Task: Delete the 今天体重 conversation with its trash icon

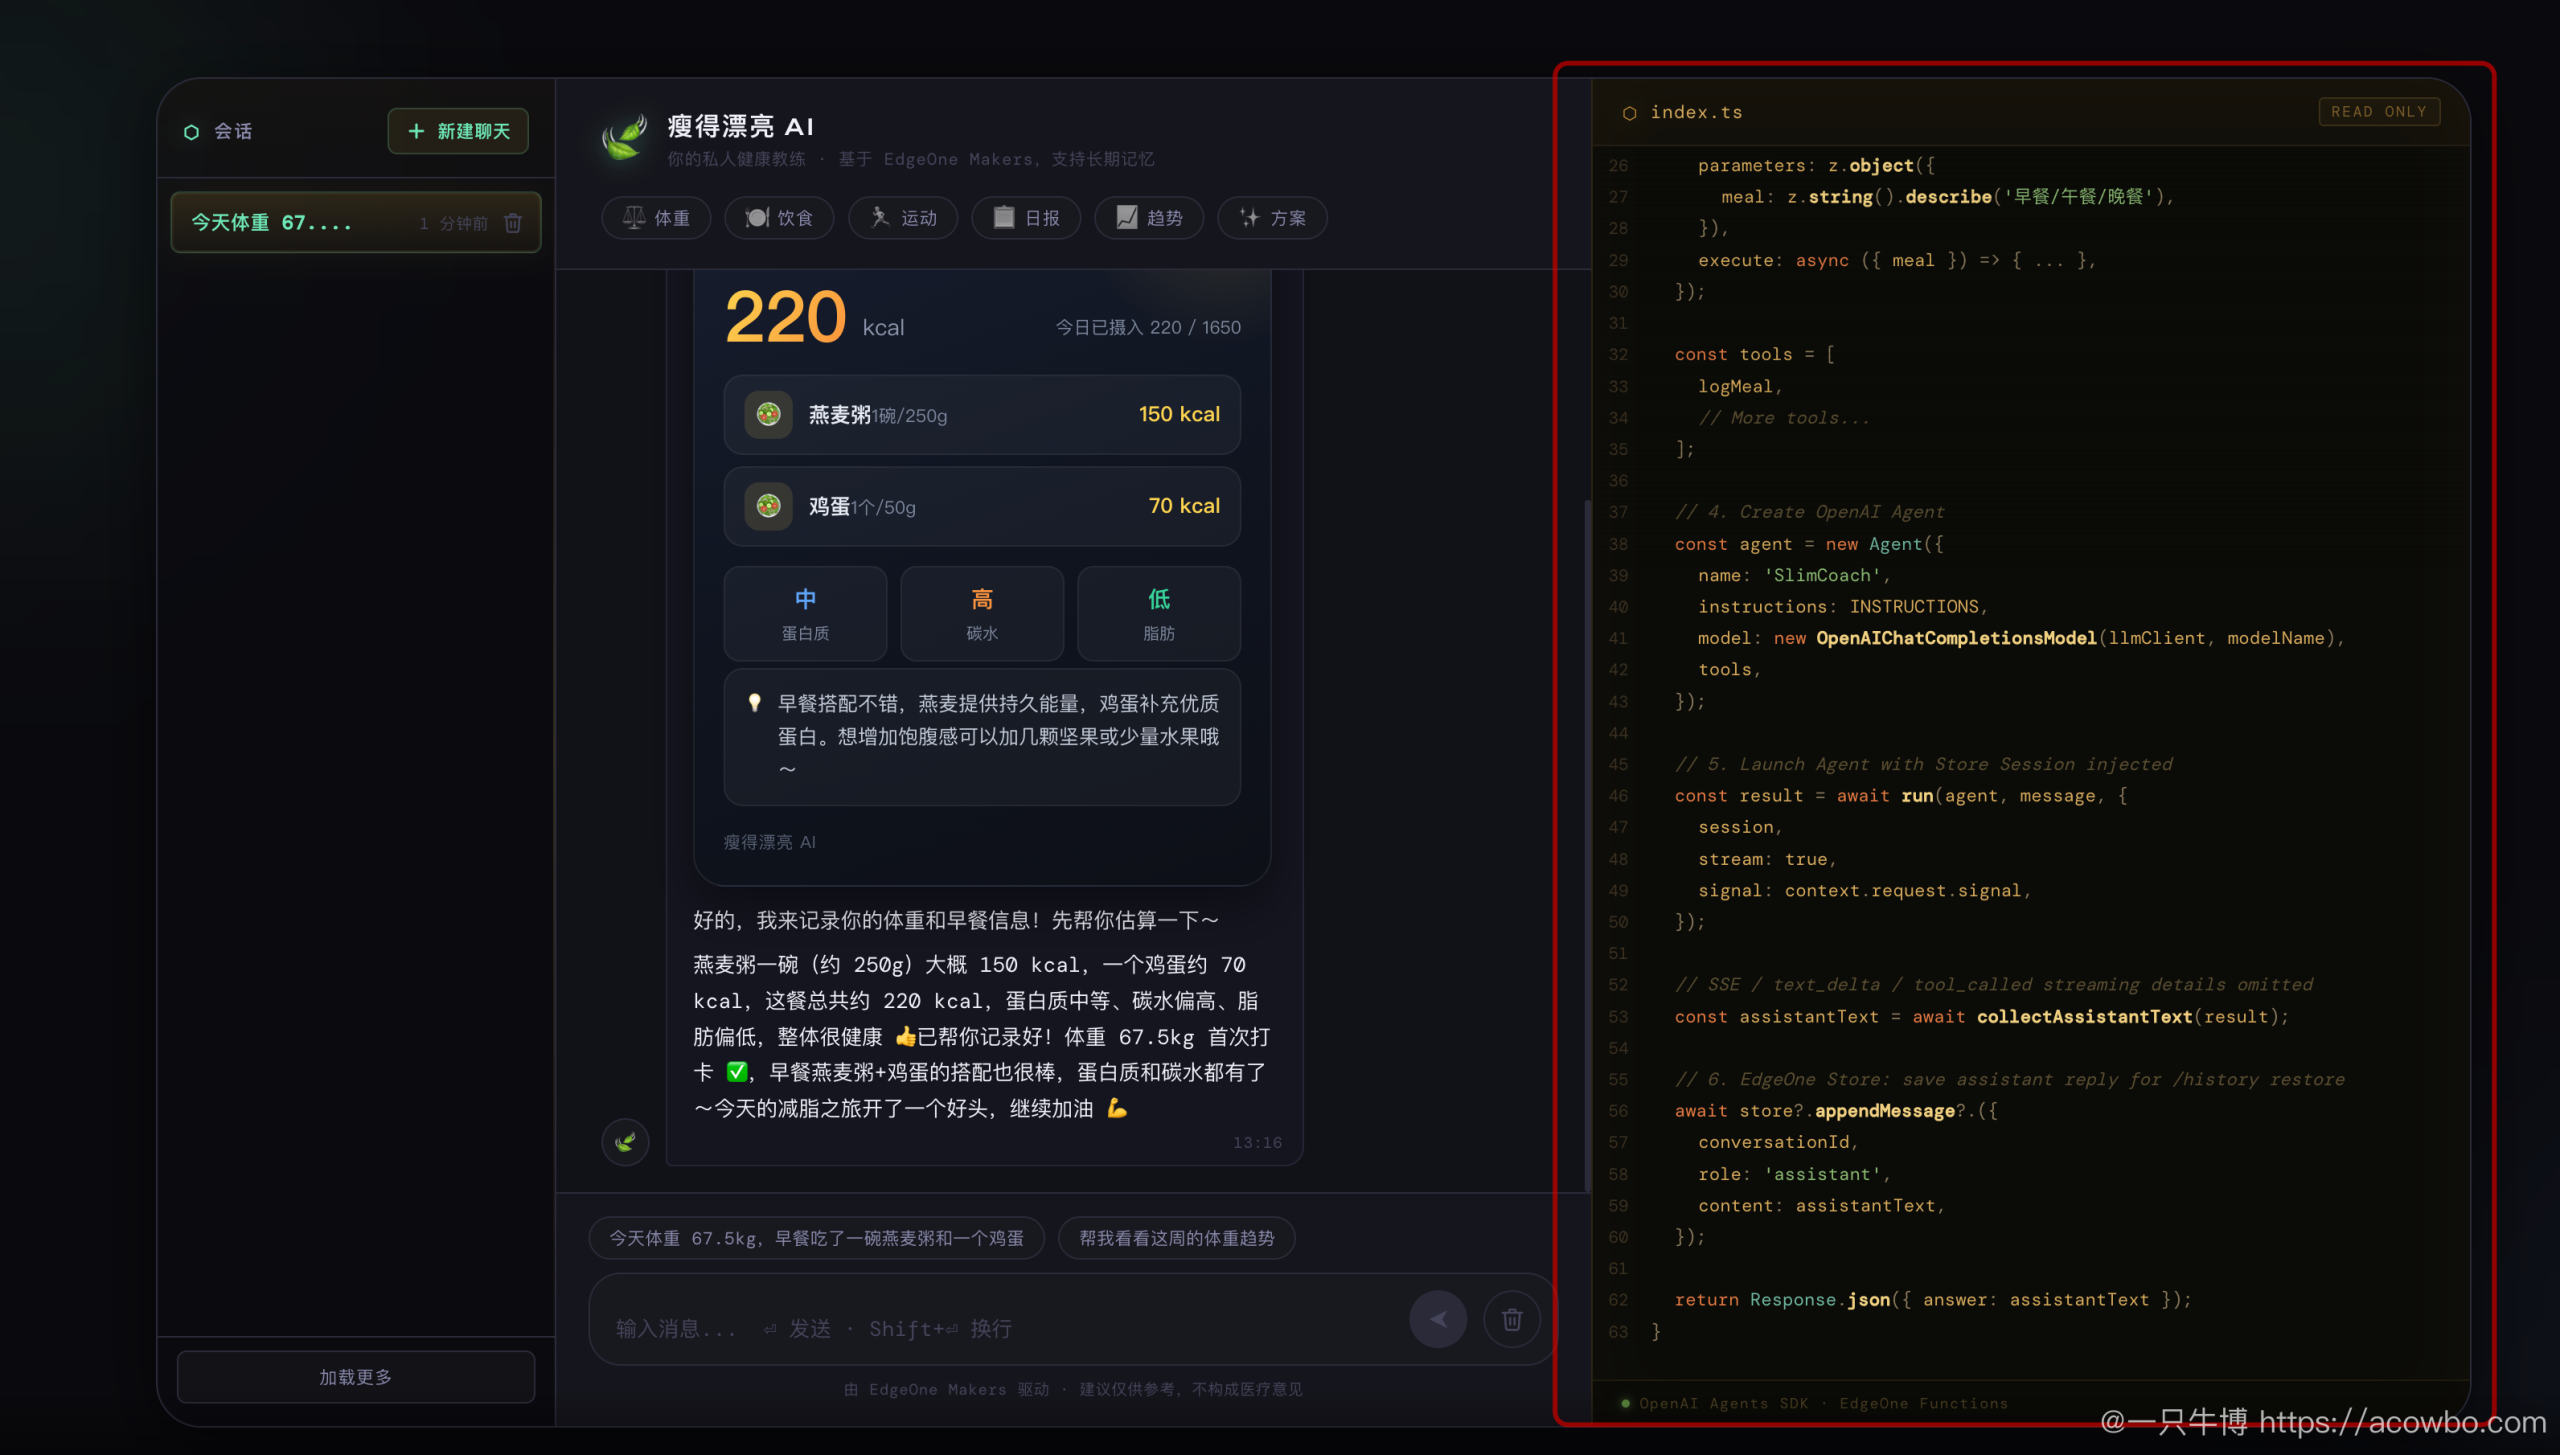Action: pos(513,223)
